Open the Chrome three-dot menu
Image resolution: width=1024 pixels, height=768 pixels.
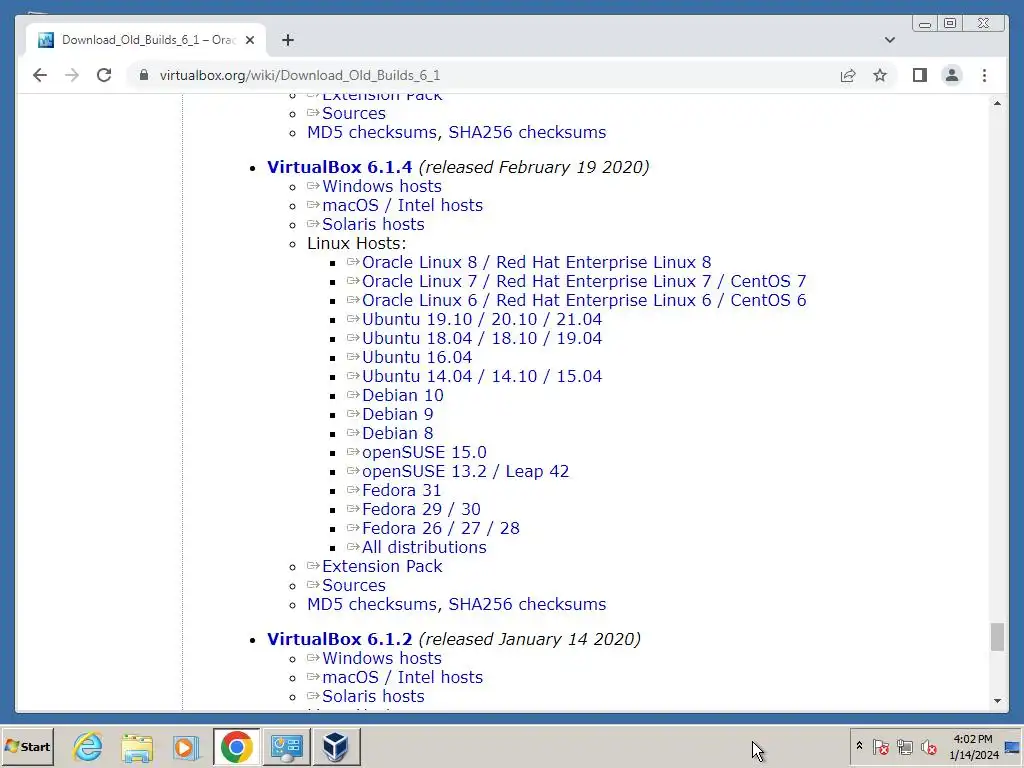pos(984,75)
